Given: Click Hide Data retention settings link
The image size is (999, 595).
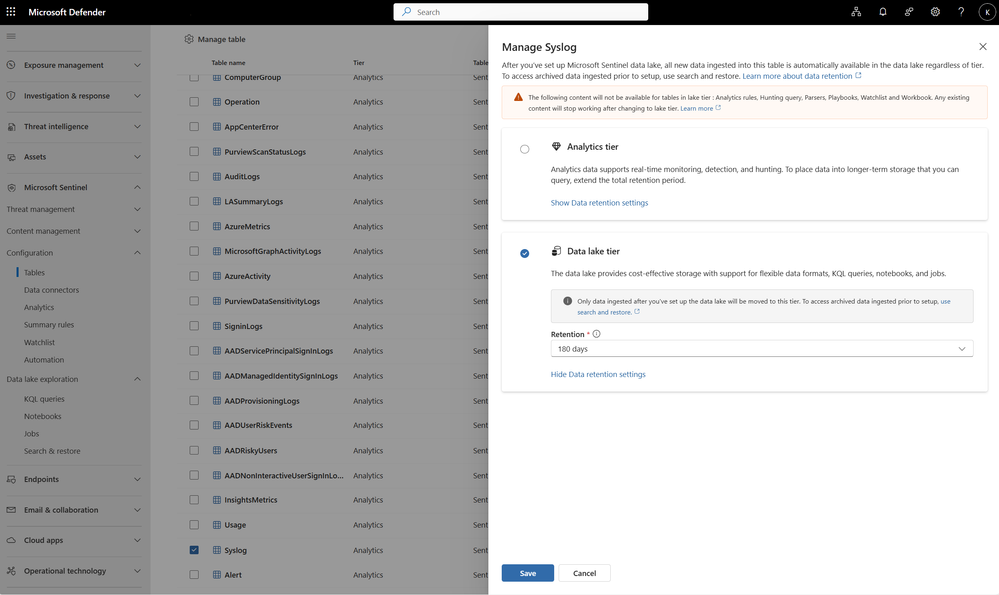Looking at the screenshot, I should point(598,374).
